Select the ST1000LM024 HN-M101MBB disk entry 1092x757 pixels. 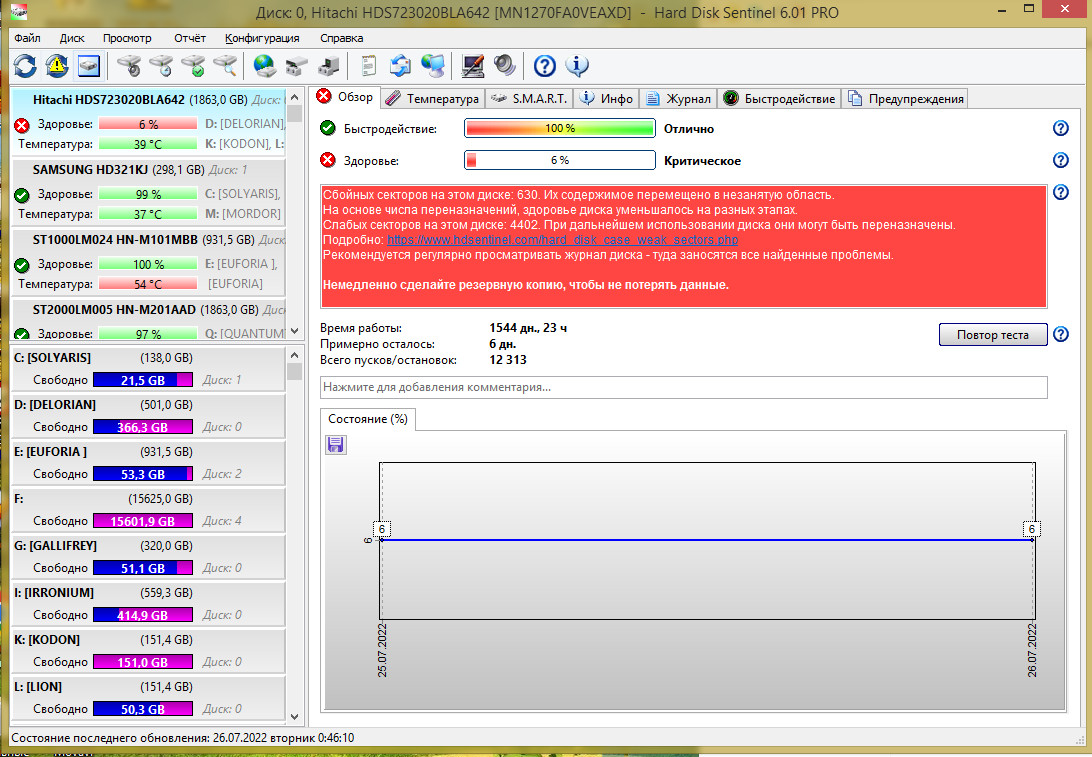tap(148, 262)
